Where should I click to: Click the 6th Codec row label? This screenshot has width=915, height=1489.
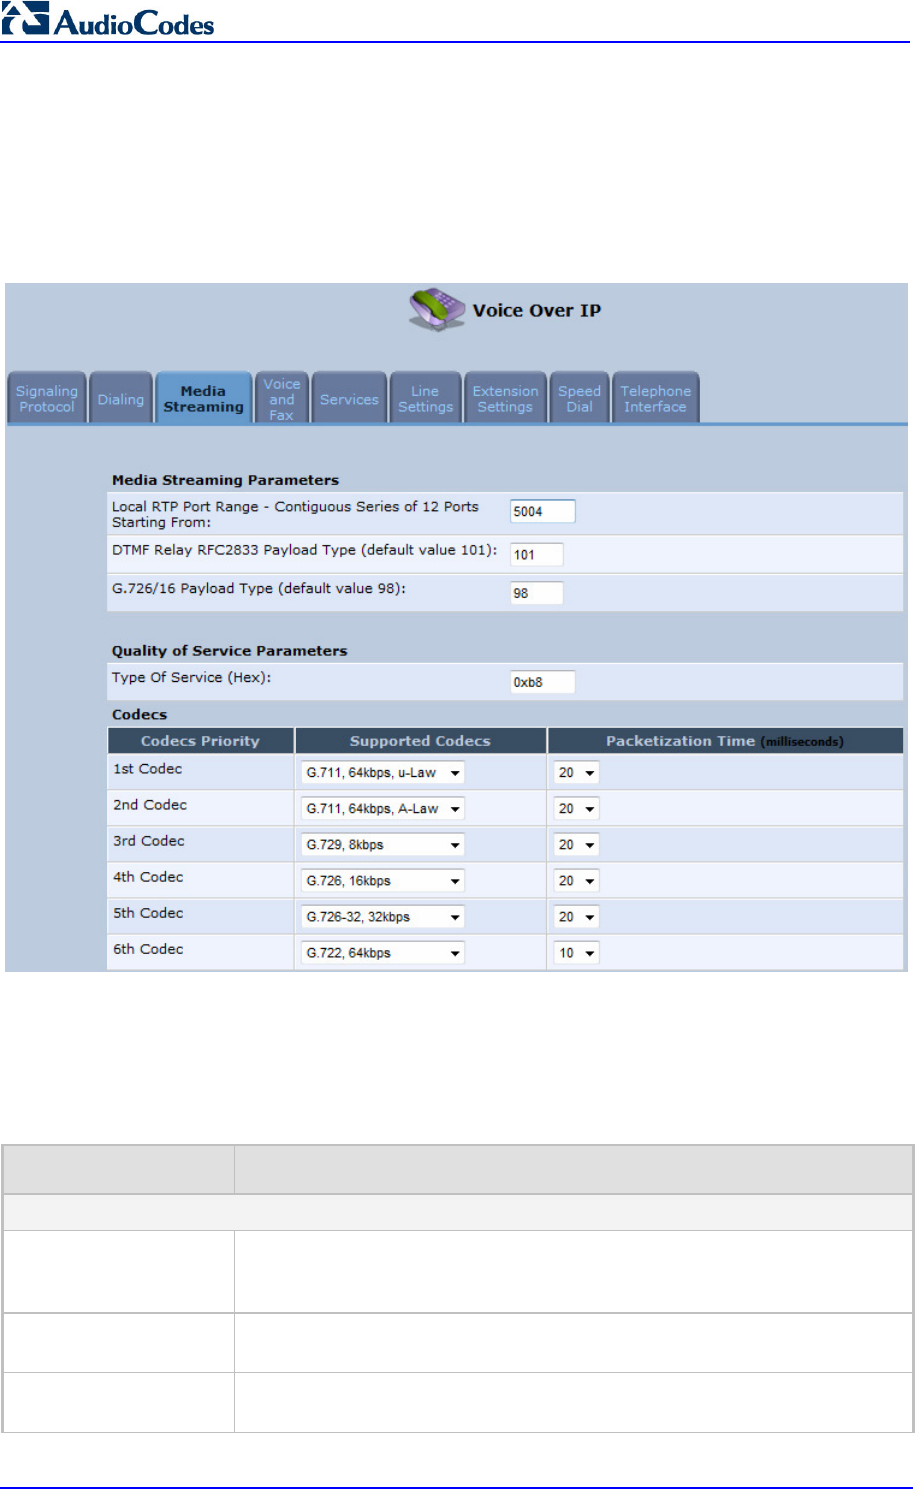[148, 949]
